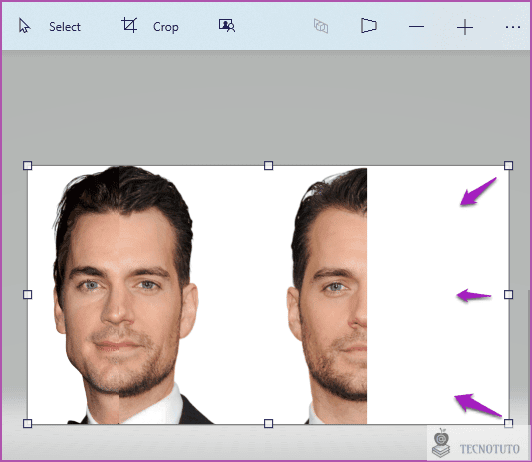Click the middle-right canvas resize handle

[x=508, y=294]
